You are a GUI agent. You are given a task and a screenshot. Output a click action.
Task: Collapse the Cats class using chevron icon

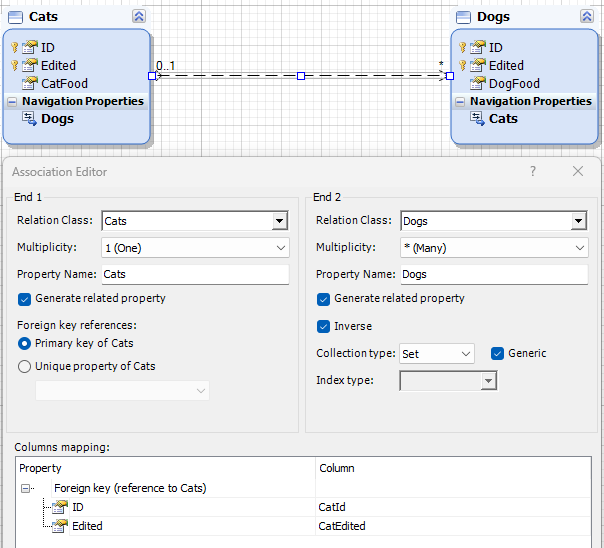[x=138, y=17]
